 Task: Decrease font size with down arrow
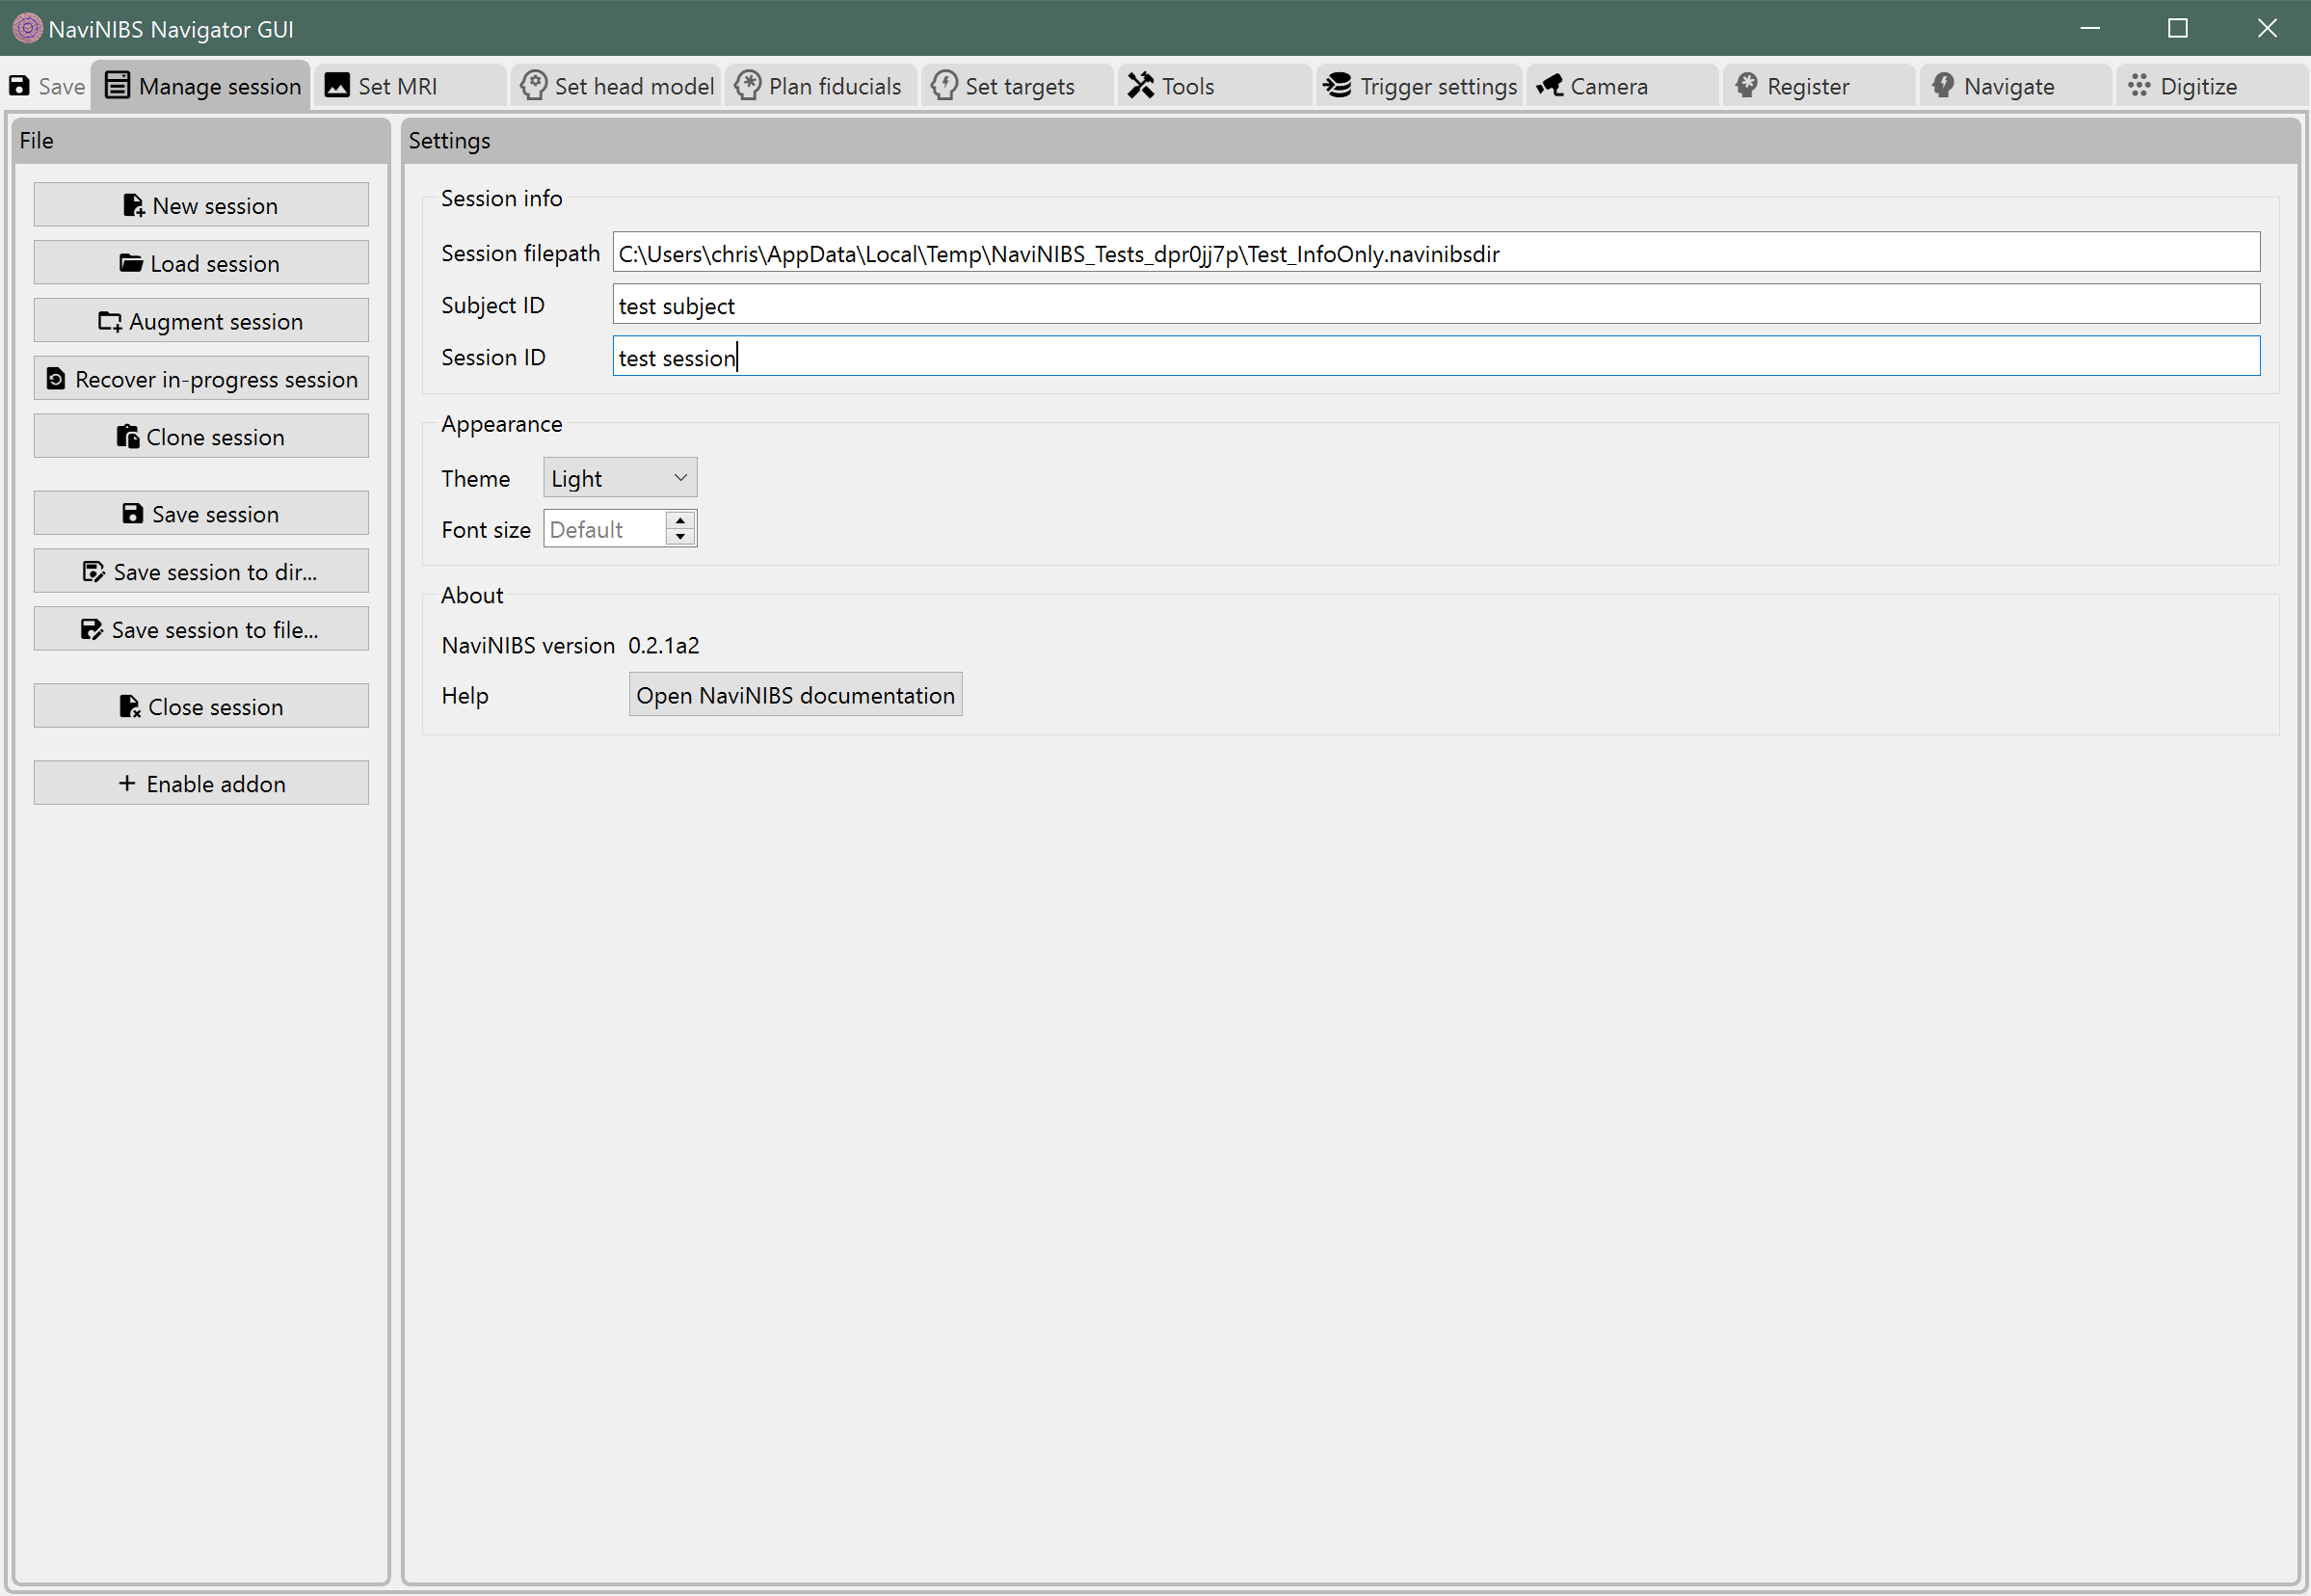(x=680, y=538)
